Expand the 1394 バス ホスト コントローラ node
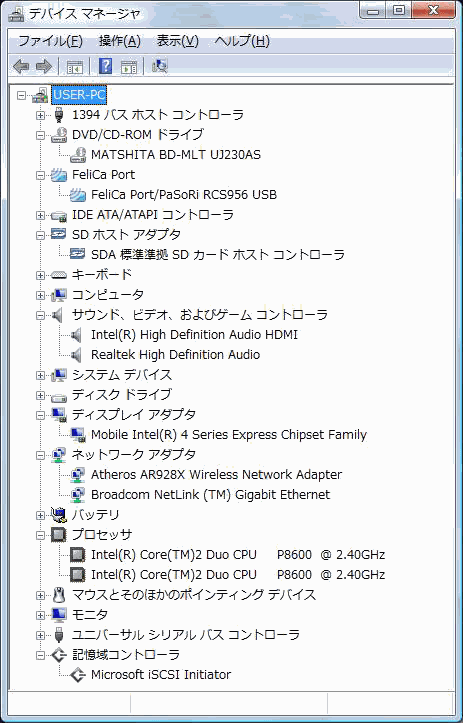 [x=41, y=115]
